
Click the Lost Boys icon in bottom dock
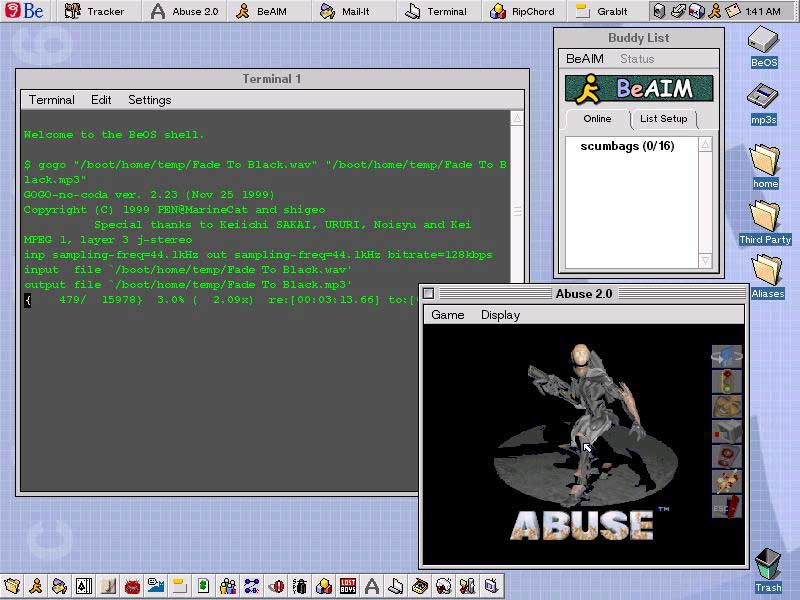tap(348, 586)
